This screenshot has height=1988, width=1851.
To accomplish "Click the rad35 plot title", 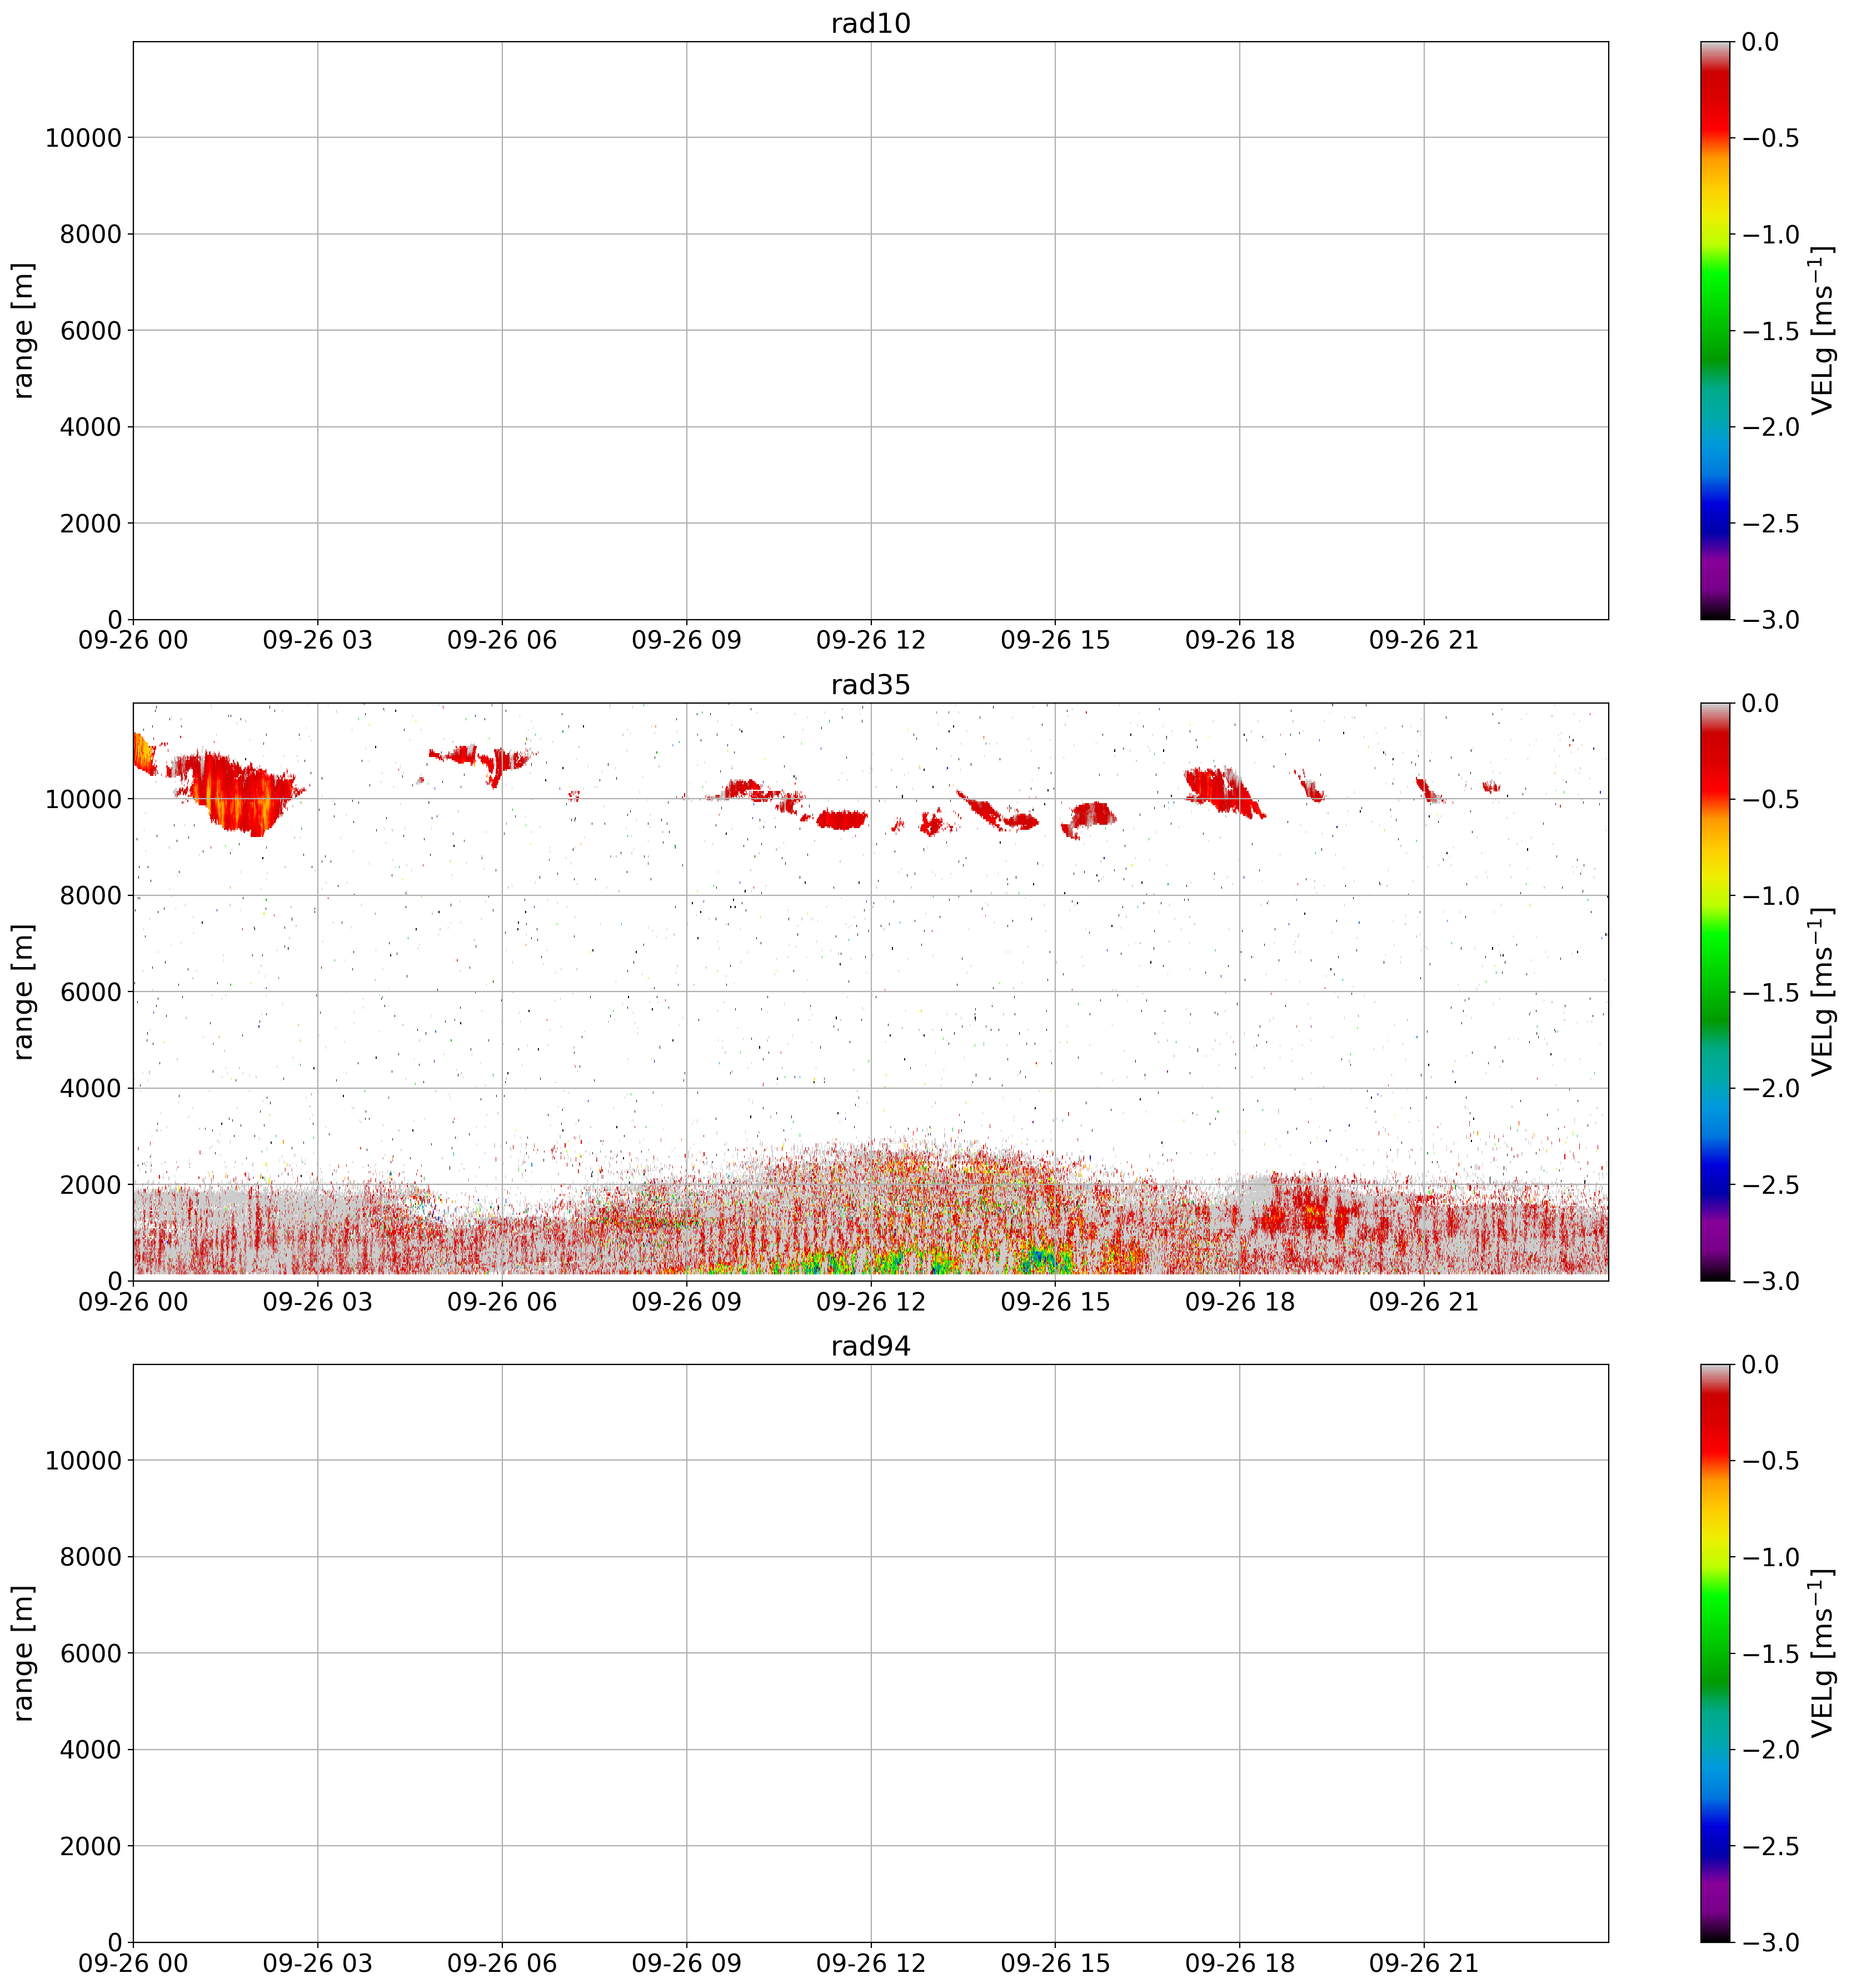I will (870, 685).
